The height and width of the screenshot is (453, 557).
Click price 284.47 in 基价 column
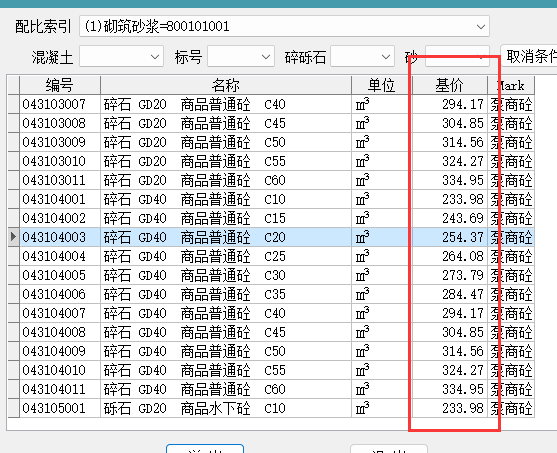pos(450,295)
